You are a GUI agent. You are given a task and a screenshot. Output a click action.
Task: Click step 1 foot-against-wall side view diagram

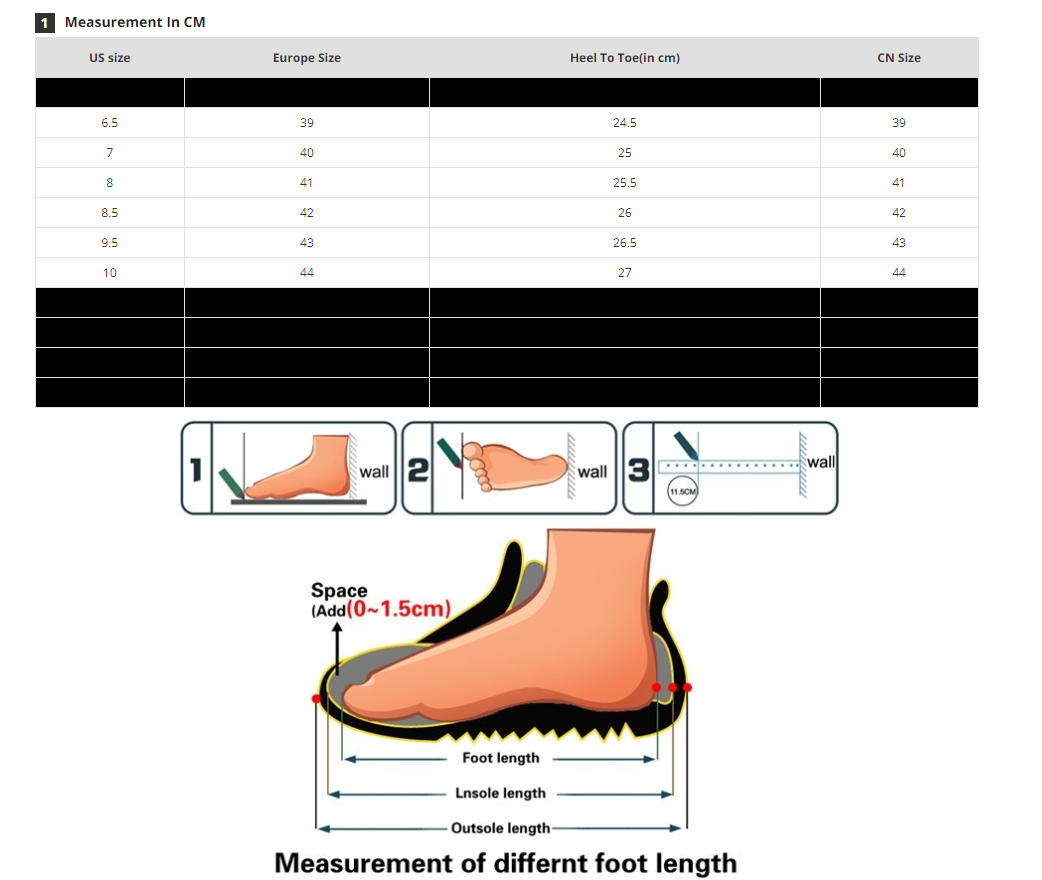[289, 468]
